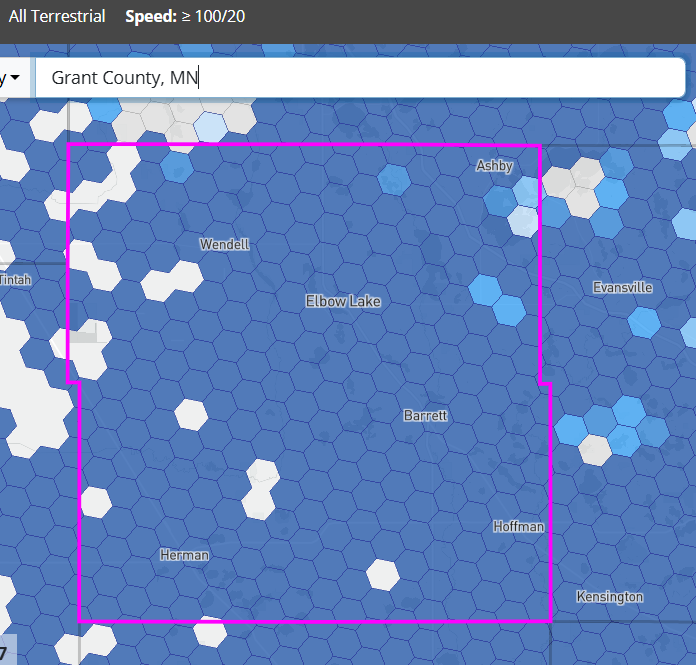Click the Ashby label on the map
The height and width of the screenshot is (665, 696).
tap(494, 166)
